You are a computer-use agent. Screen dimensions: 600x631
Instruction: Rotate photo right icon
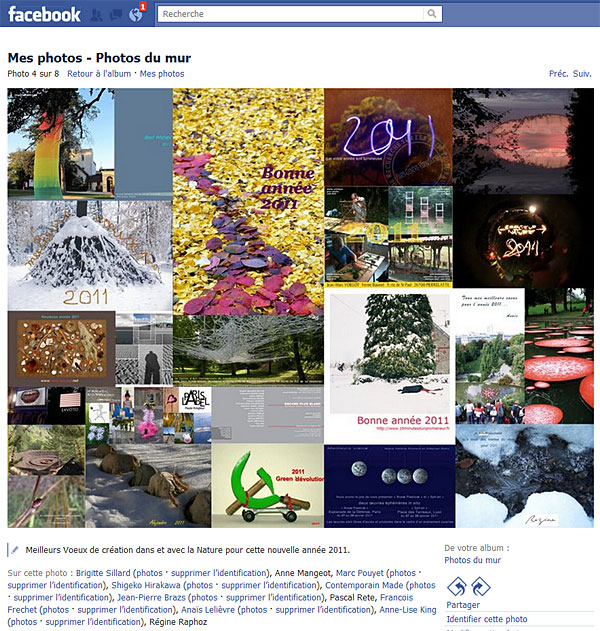tap(480, 586)
